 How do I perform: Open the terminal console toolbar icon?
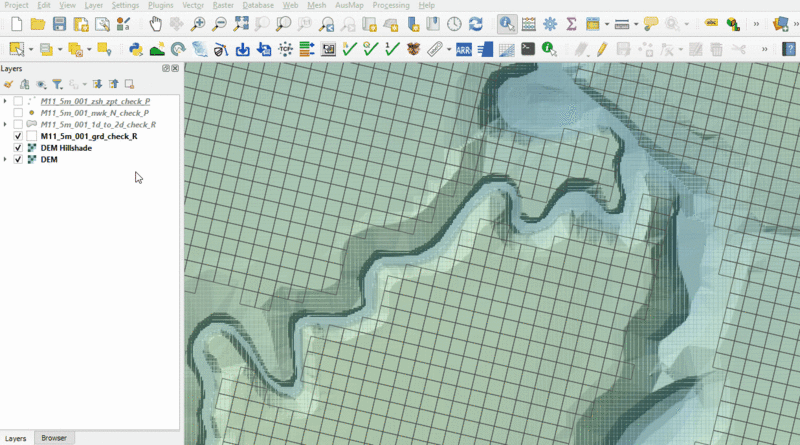click(527, 48)
